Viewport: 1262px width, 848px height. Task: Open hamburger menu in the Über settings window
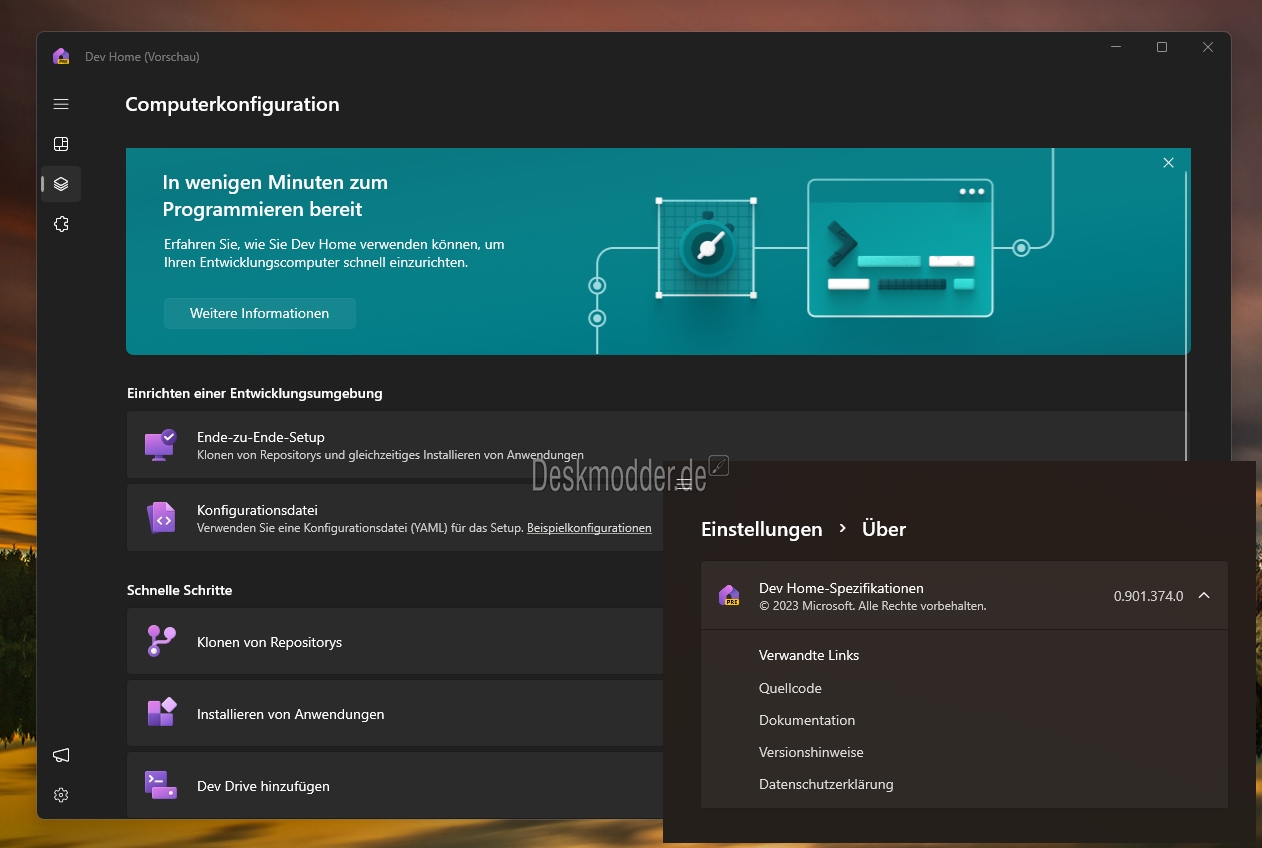pos(684,483)
